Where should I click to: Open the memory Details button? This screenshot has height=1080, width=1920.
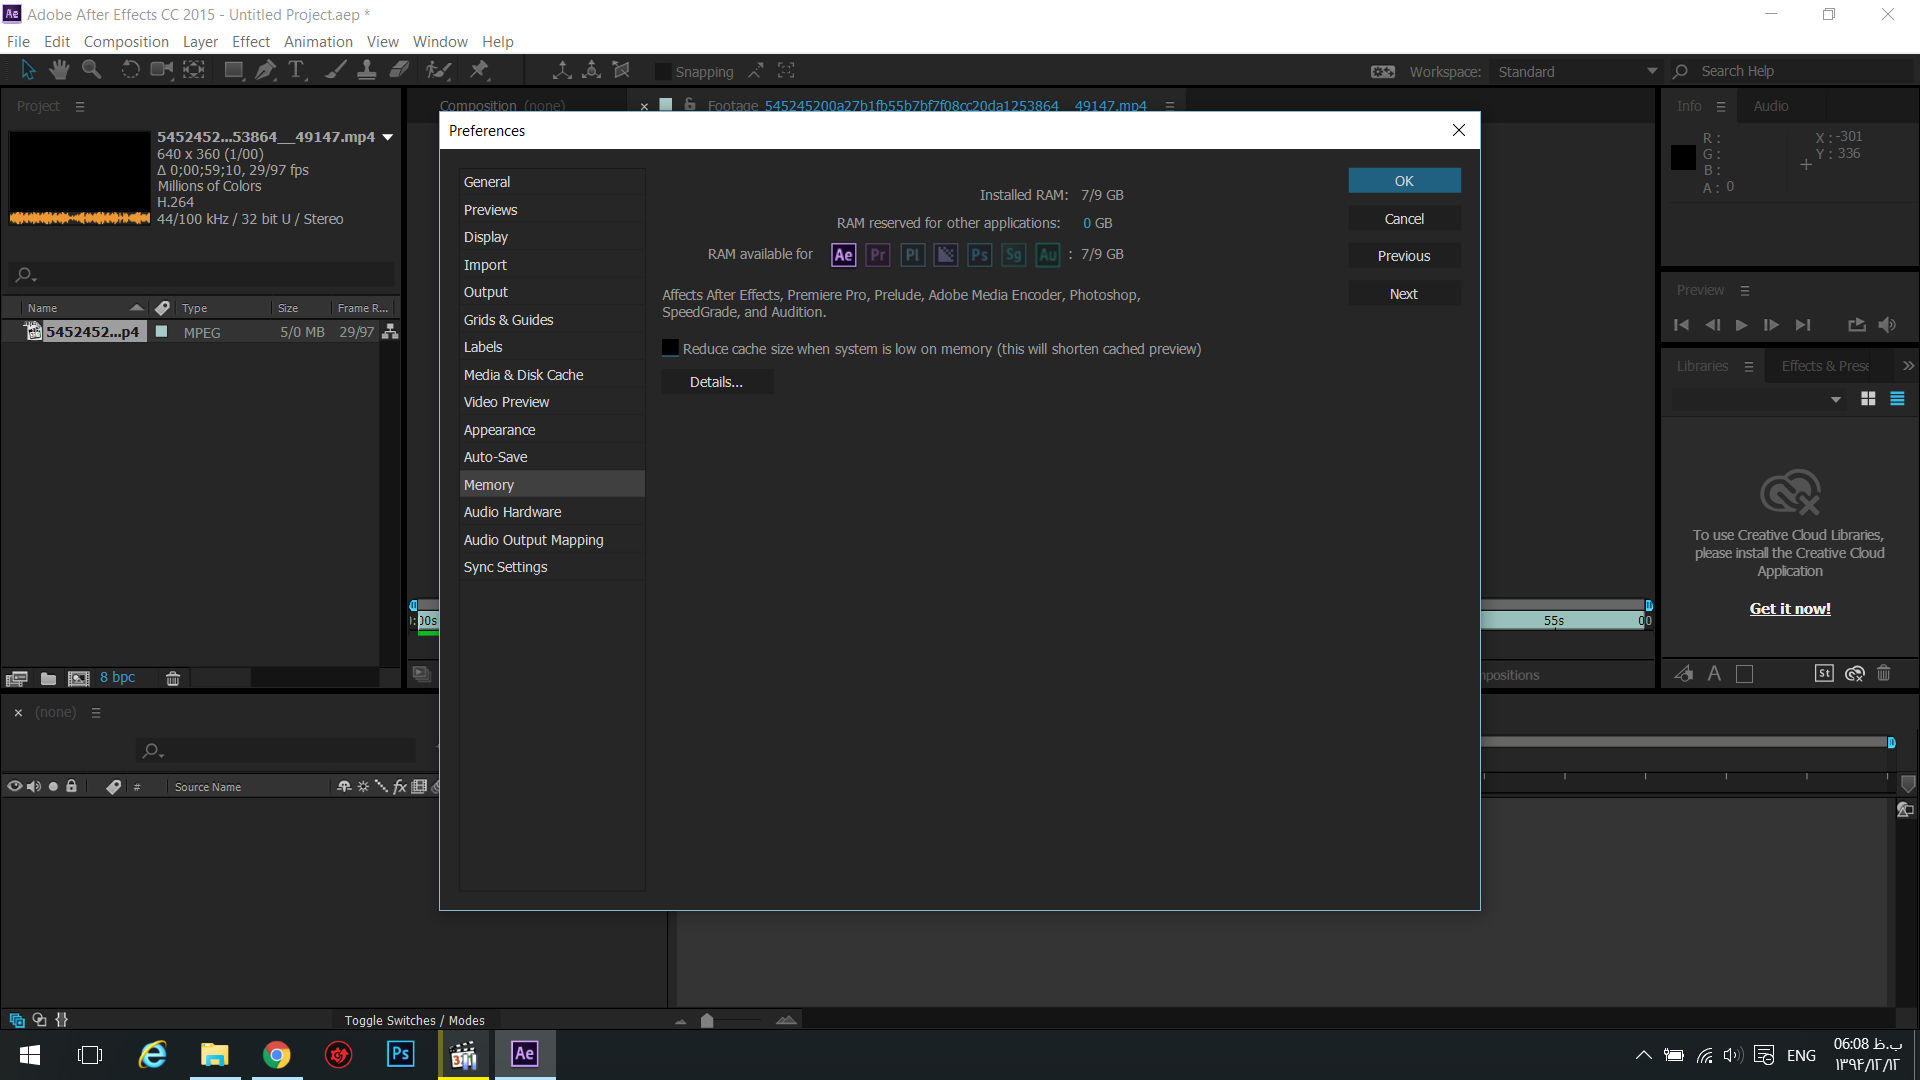tap(716, 382)
